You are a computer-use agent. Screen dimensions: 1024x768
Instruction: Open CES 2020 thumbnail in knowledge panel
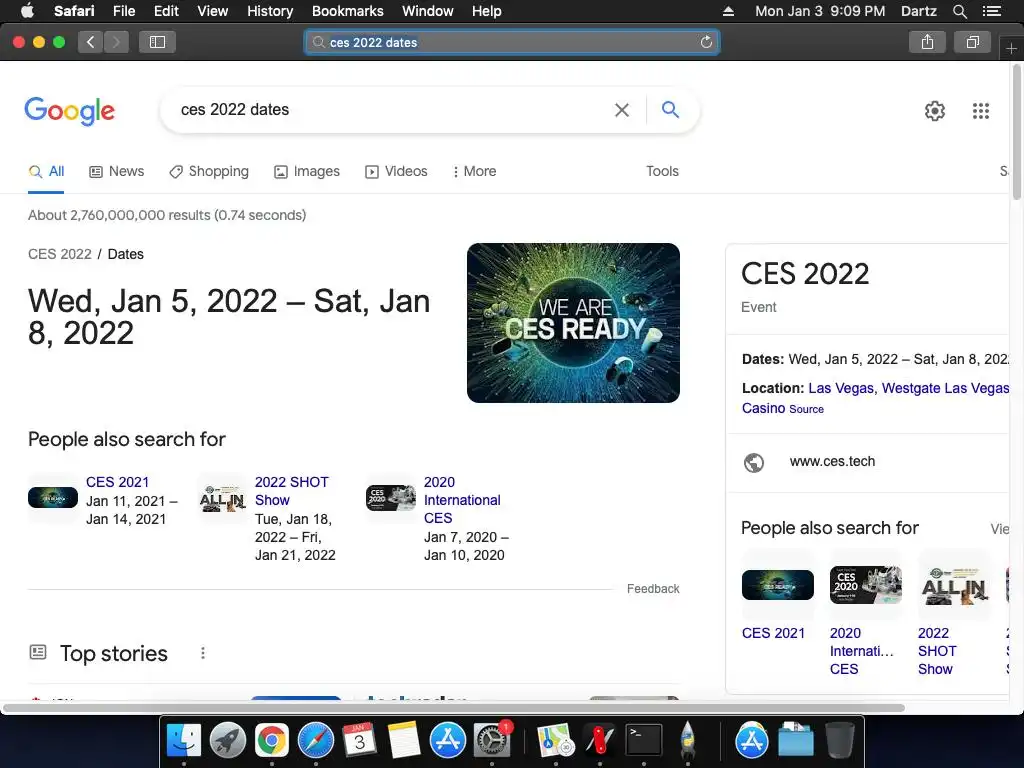pos(865,584)
